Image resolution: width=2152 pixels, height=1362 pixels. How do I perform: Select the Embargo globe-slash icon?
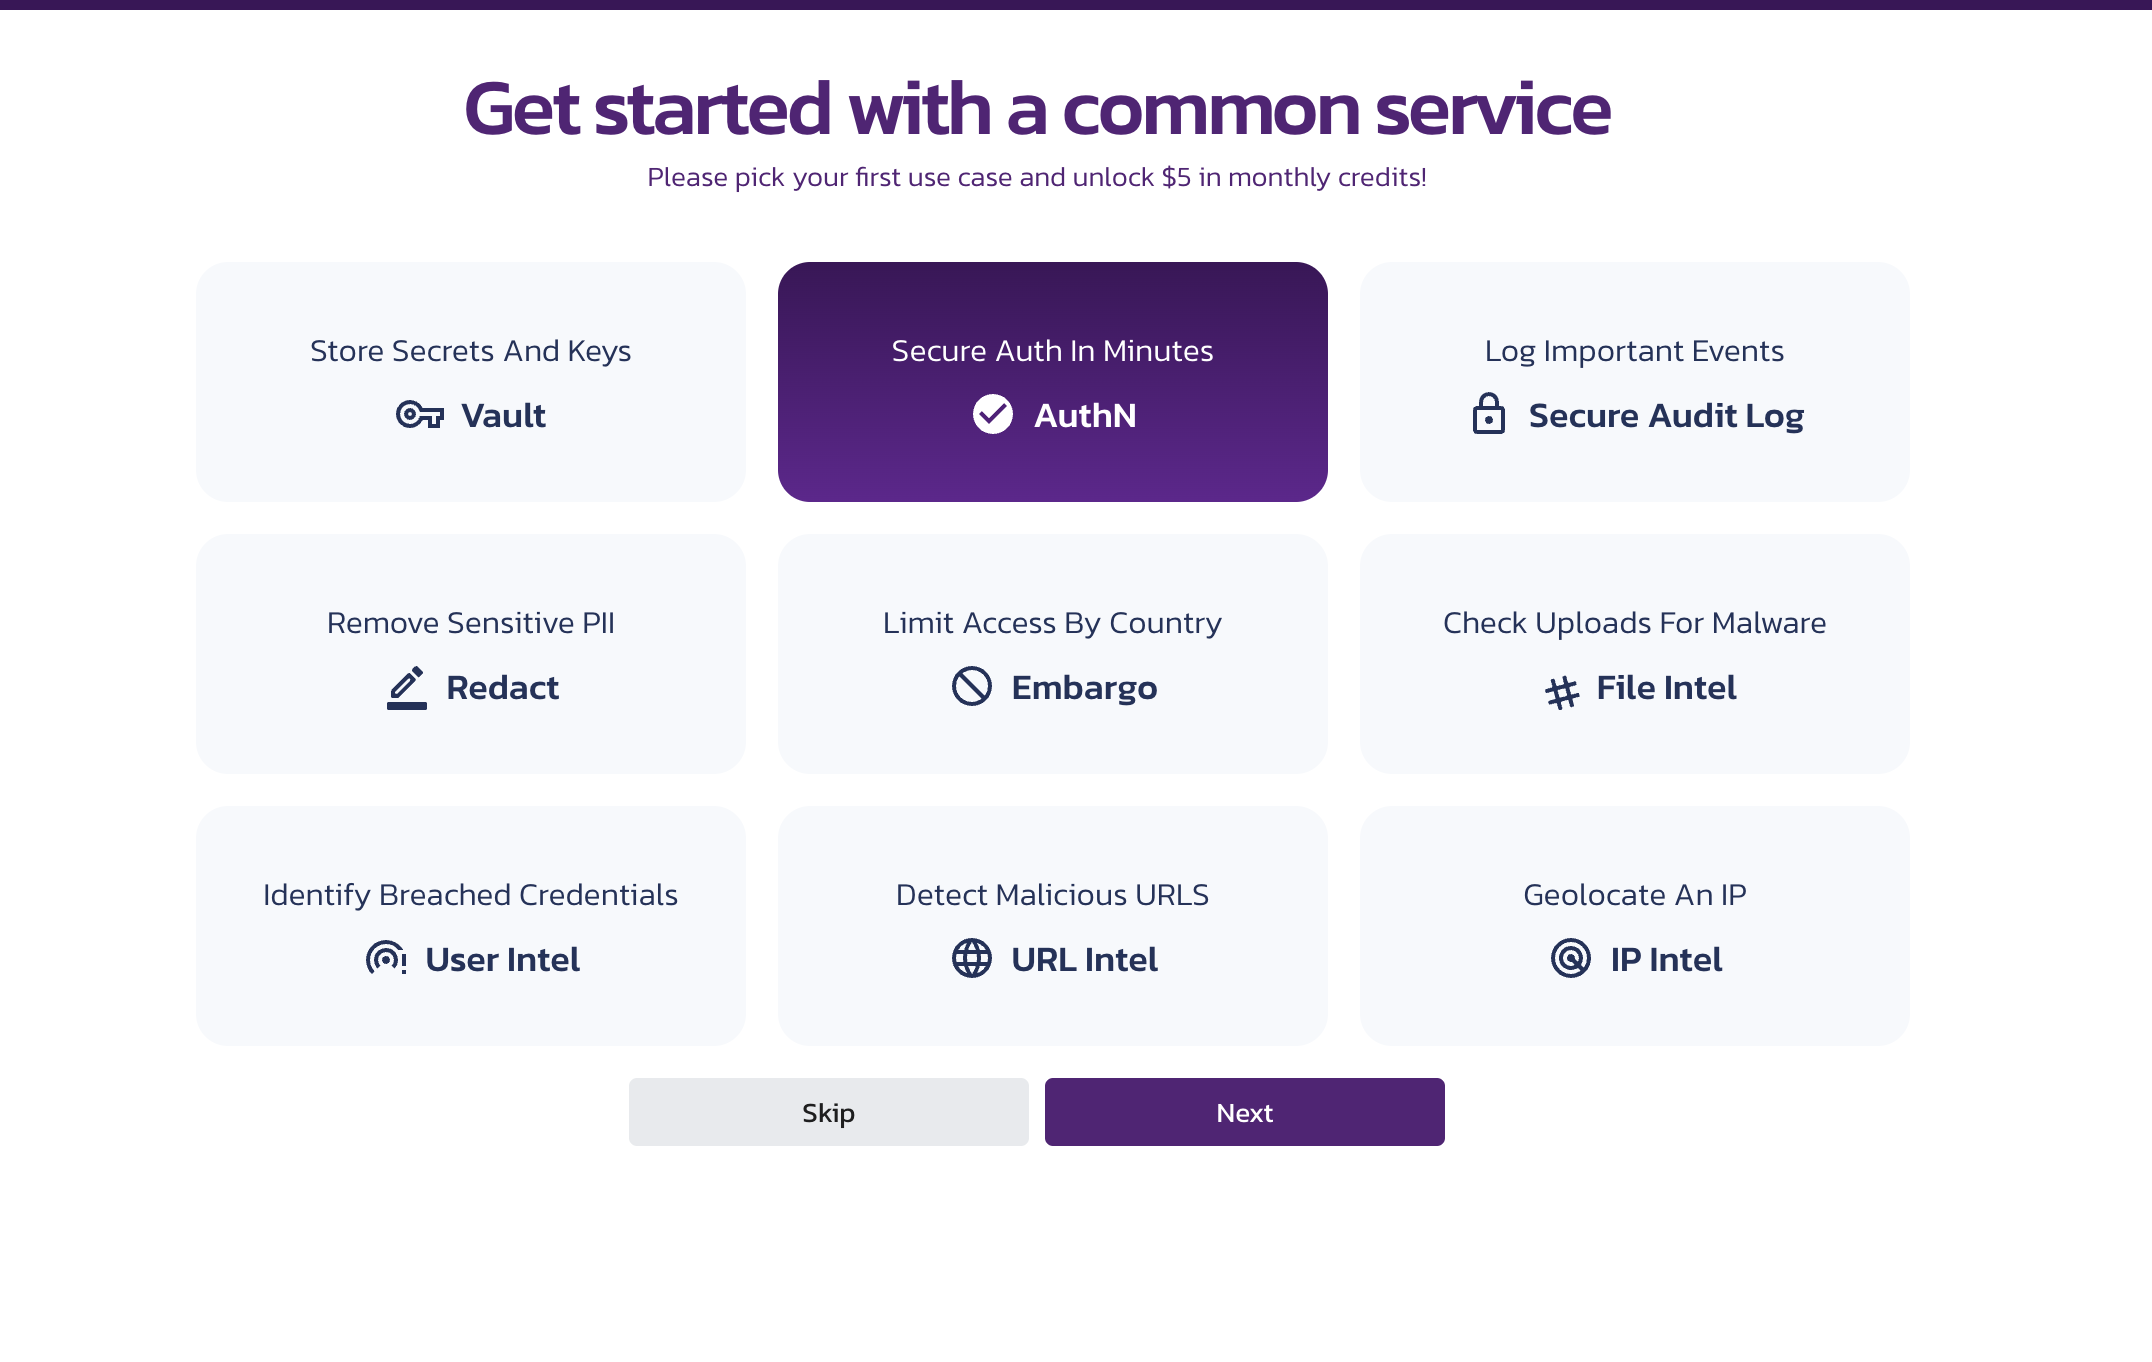point(972,686)
